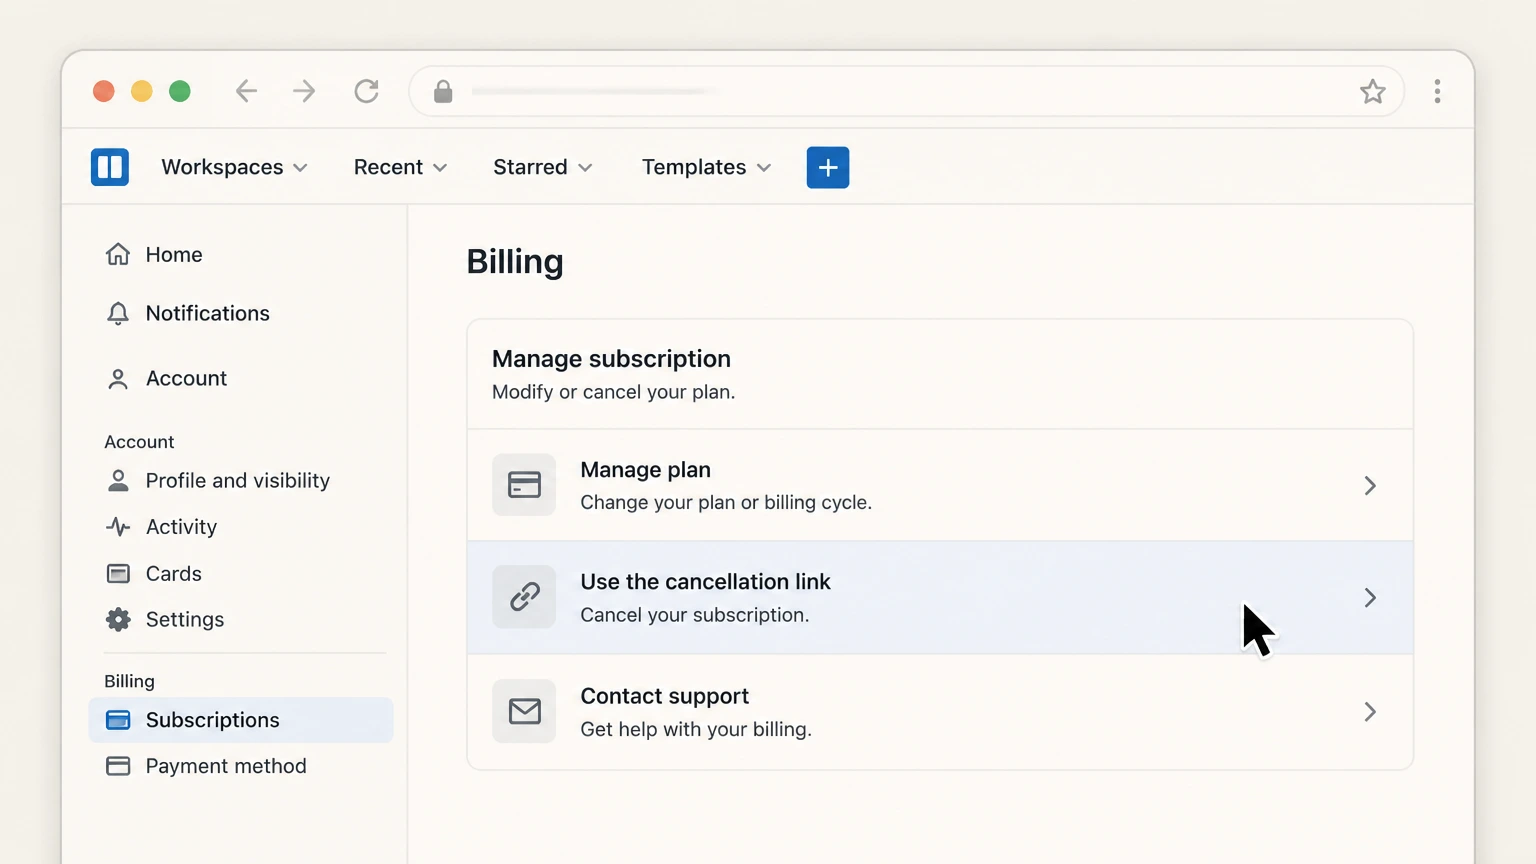Click the browser forward arrow
Viewport: 1536px width, 864px height.
coord(304,91)
